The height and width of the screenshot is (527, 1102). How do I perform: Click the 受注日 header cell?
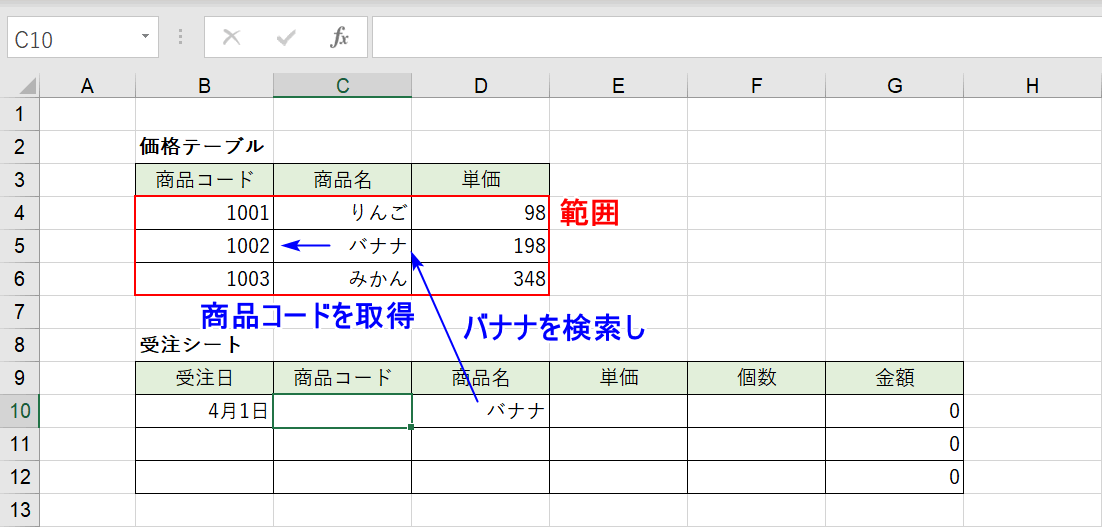[204, 377]
